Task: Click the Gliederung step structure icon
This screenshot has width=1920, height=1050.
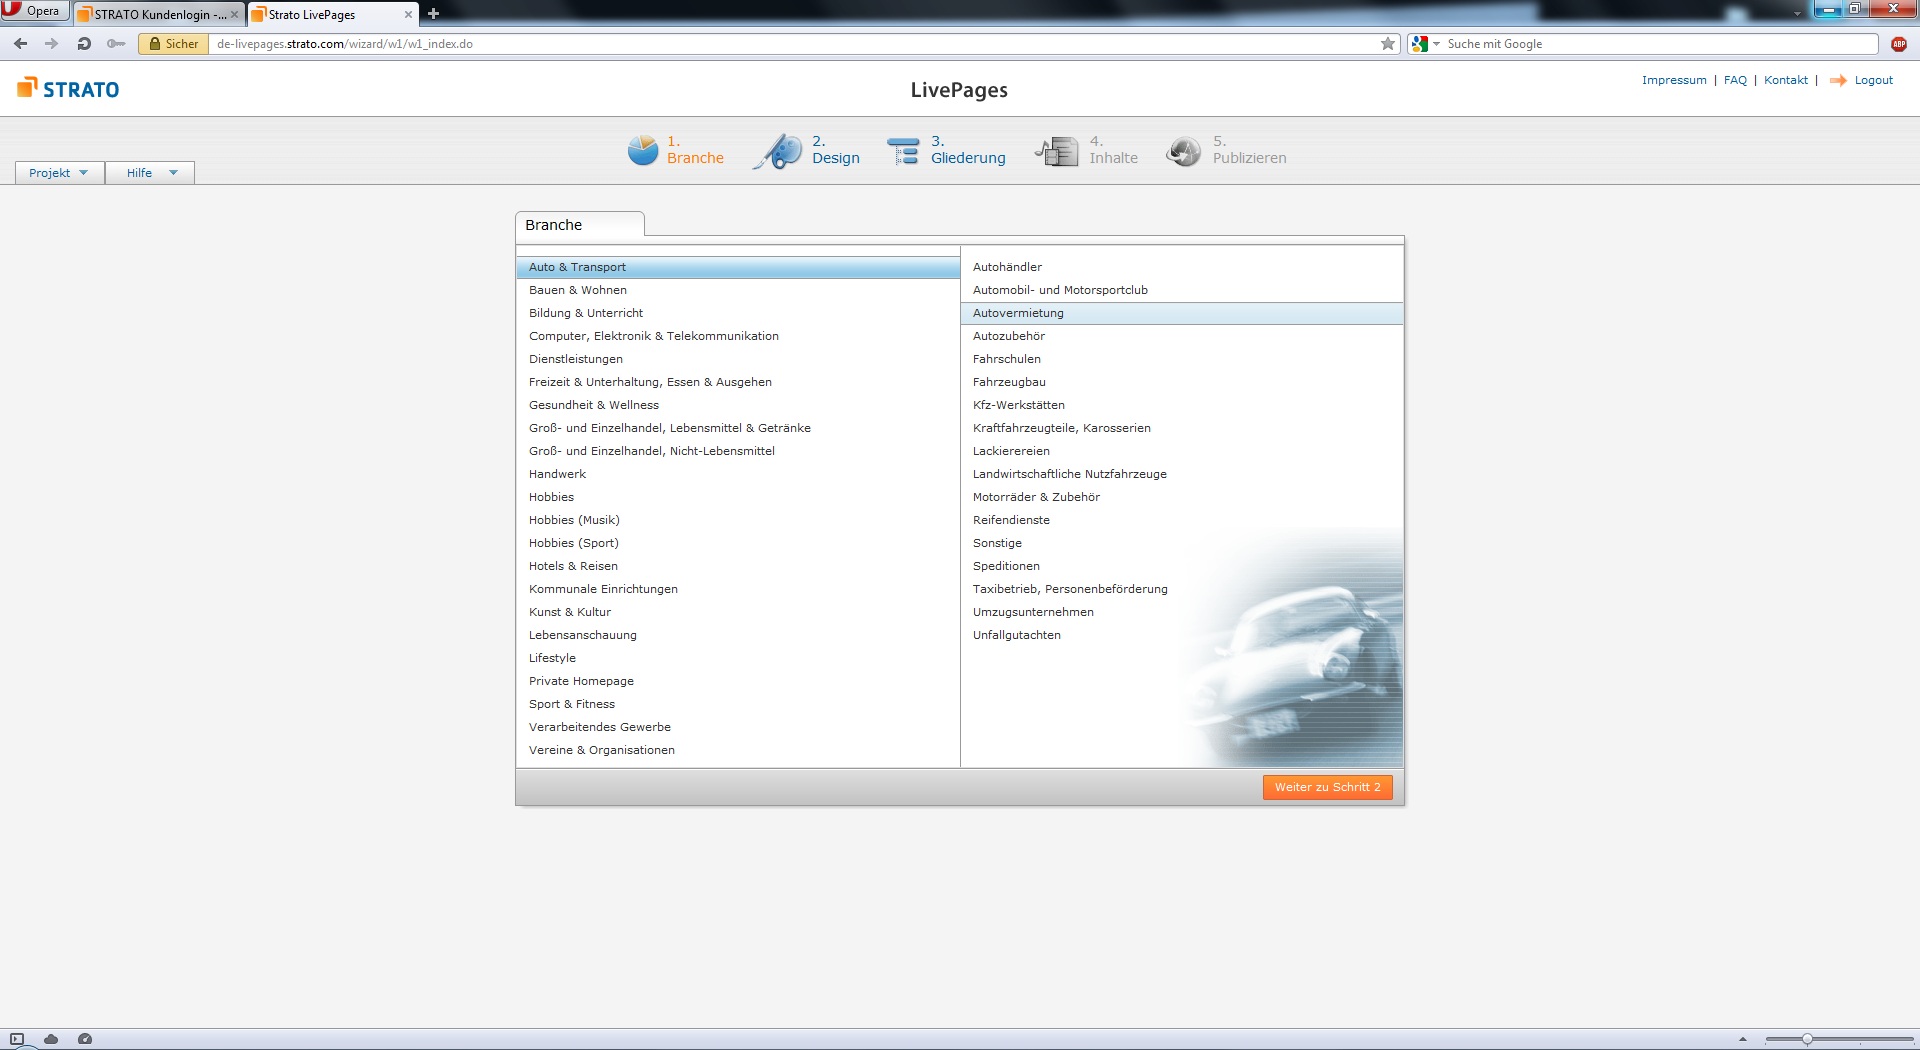Action: (x=903, y=151)
